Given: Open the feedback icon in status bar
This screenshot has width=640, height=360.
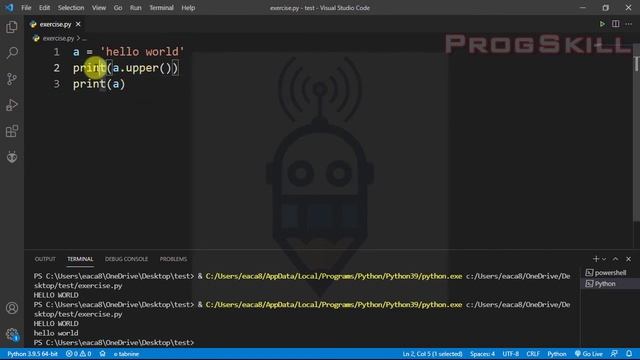Looking at the screenshot, I should pos(614,354).
